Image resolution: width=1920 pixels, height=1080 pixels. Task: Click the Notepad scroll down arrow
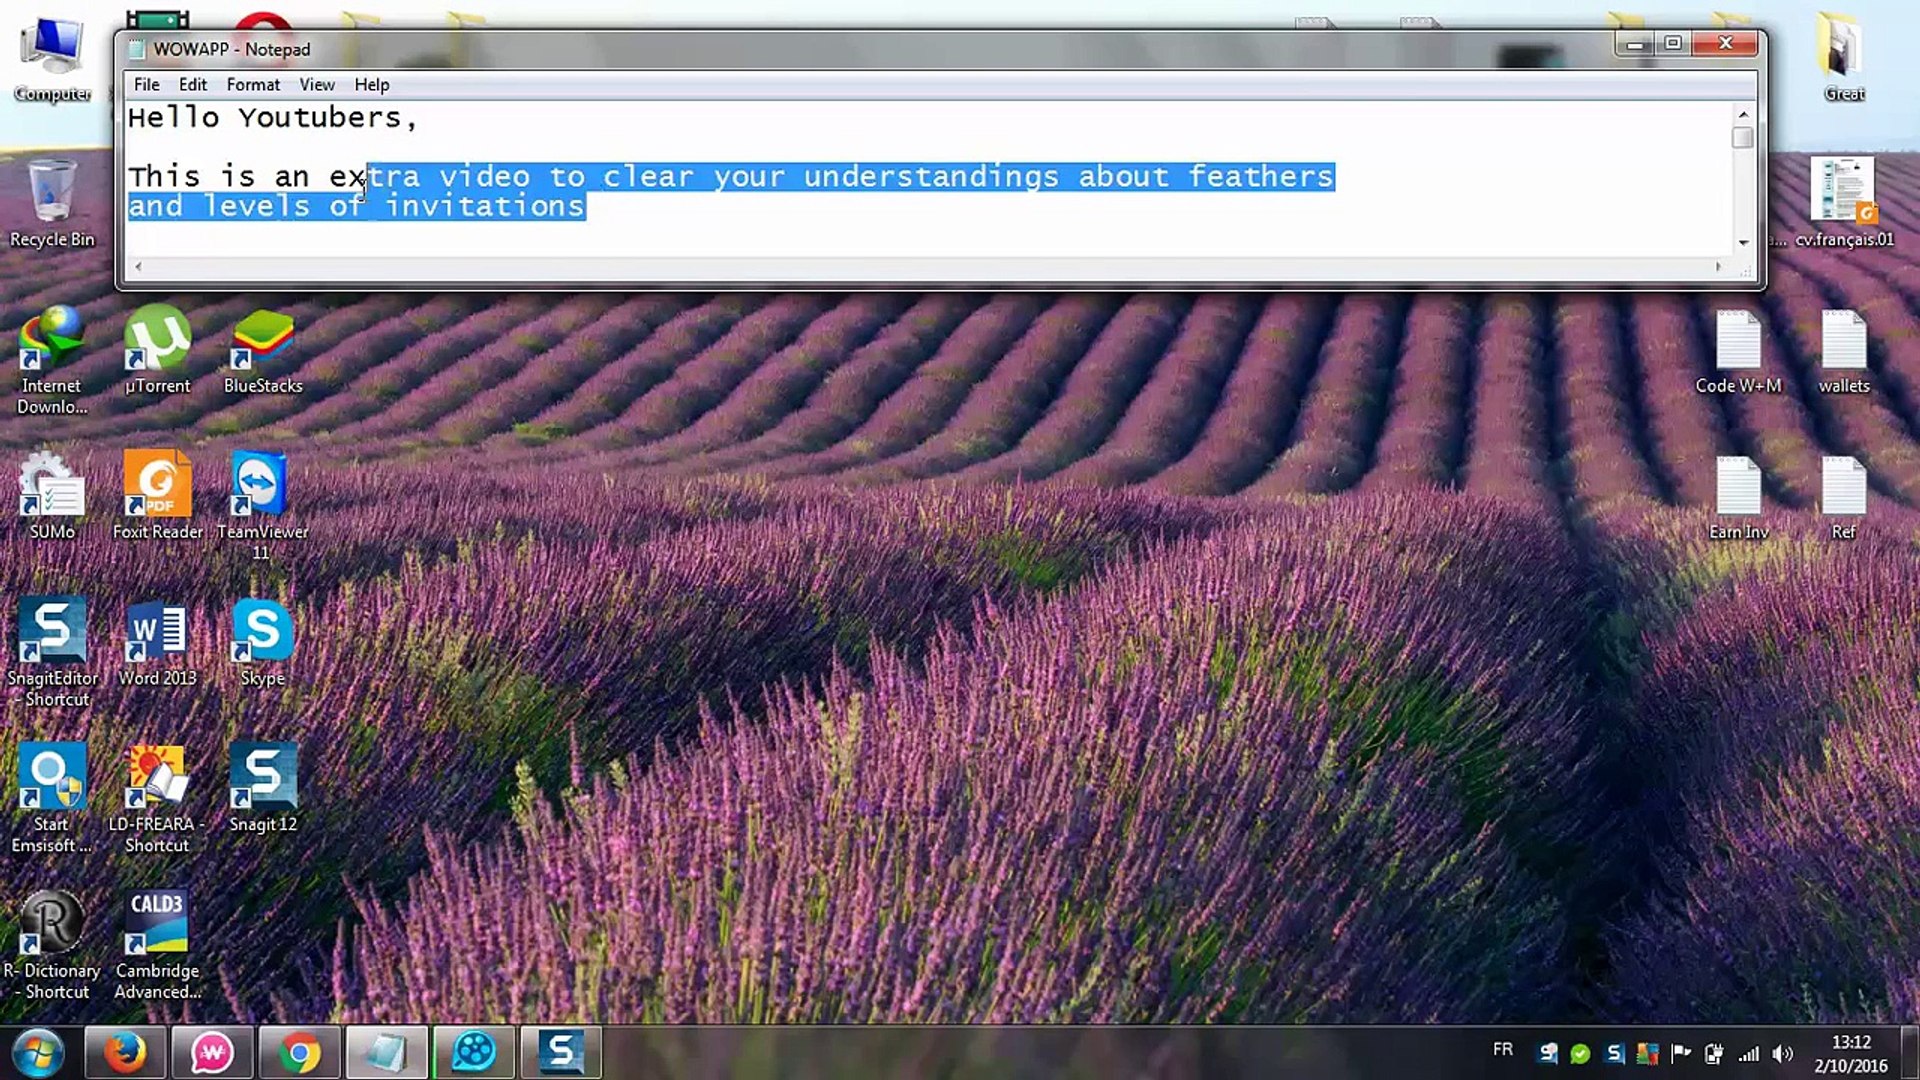(x=1743, y=243)
